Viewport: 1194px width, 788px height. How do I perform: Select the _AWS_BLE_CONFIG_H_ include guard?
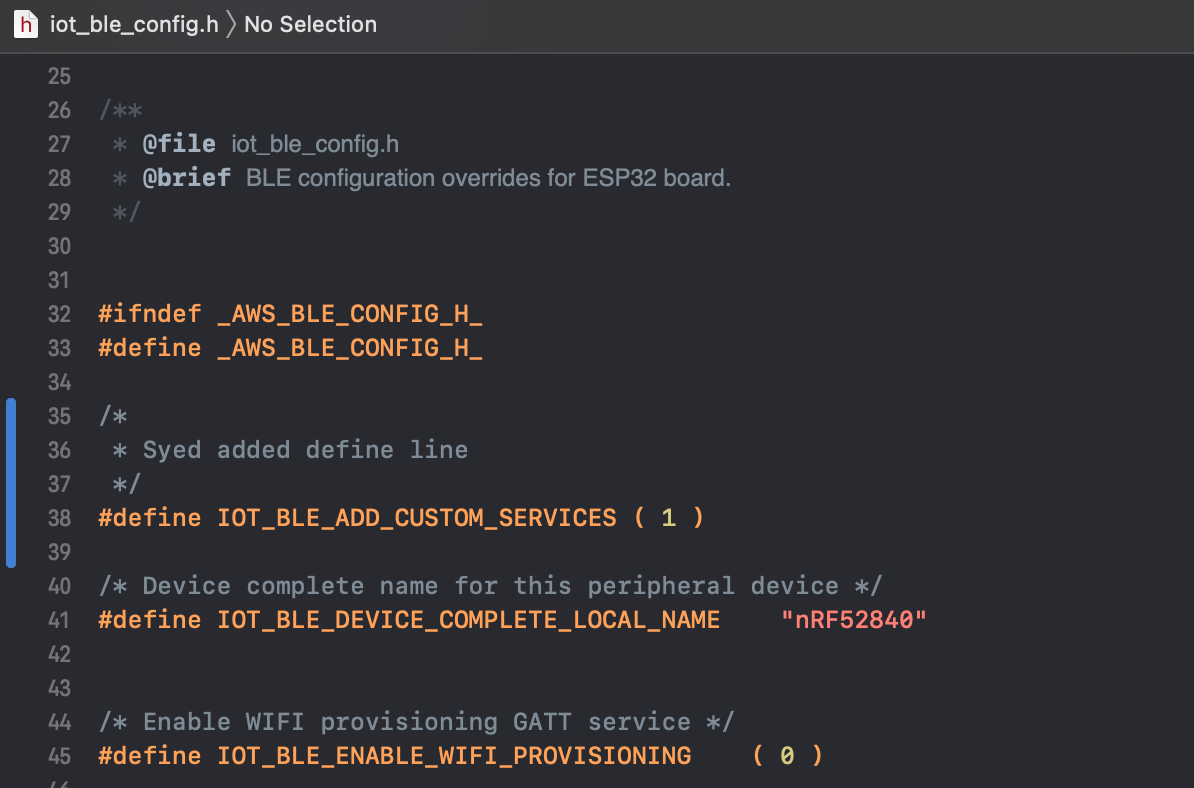pyautogui.click(x=350, y=313)
